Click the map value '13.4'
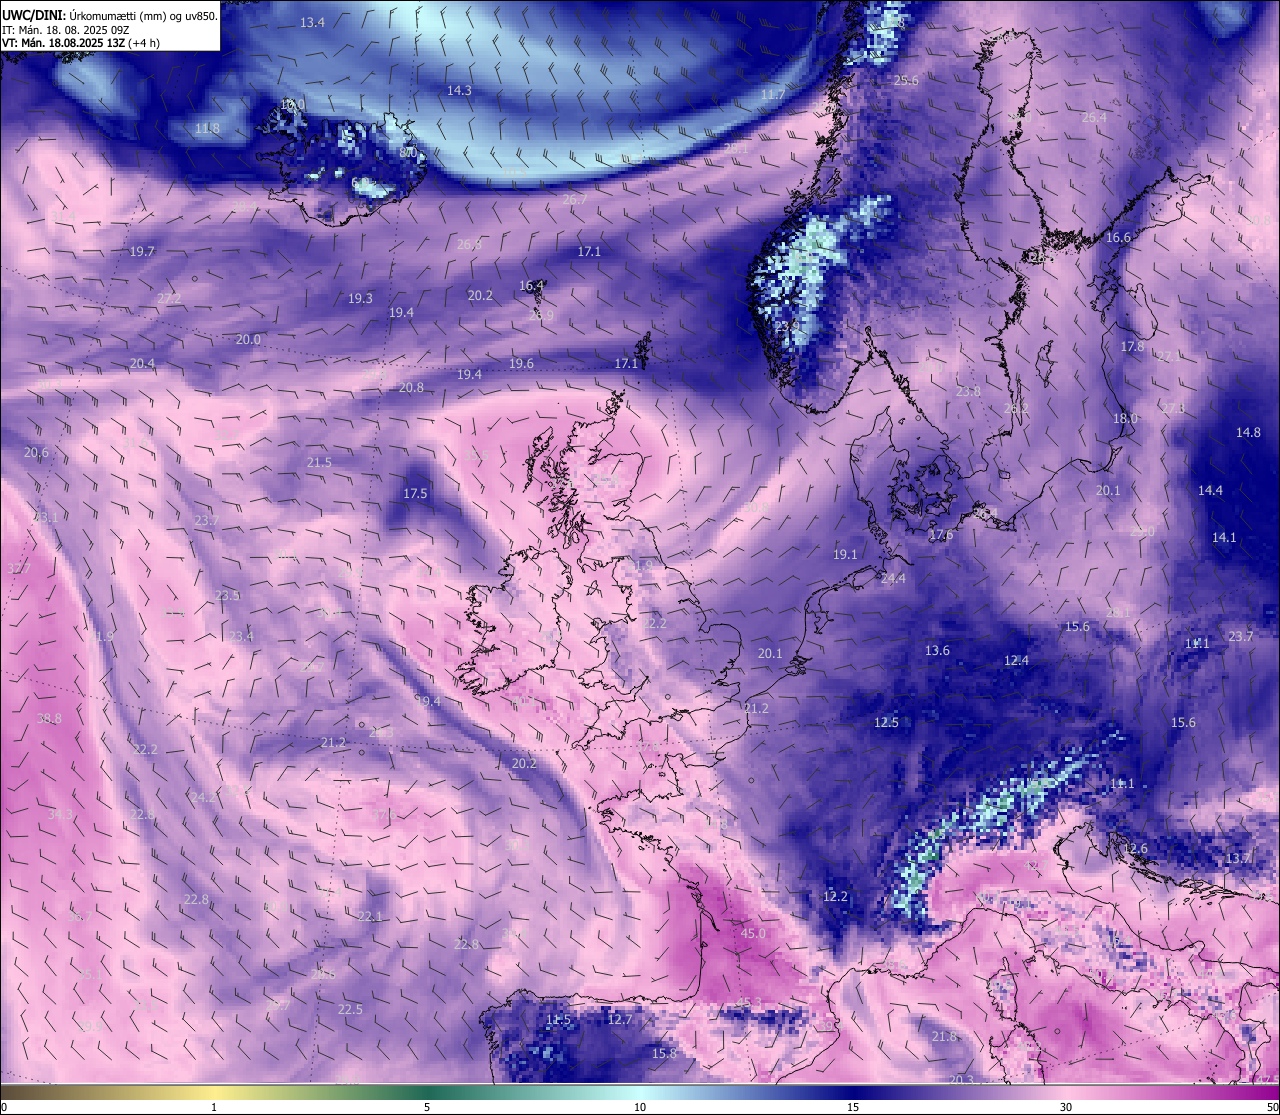Viewport: 1280px width, 1115px height. (x=313, y=22)
